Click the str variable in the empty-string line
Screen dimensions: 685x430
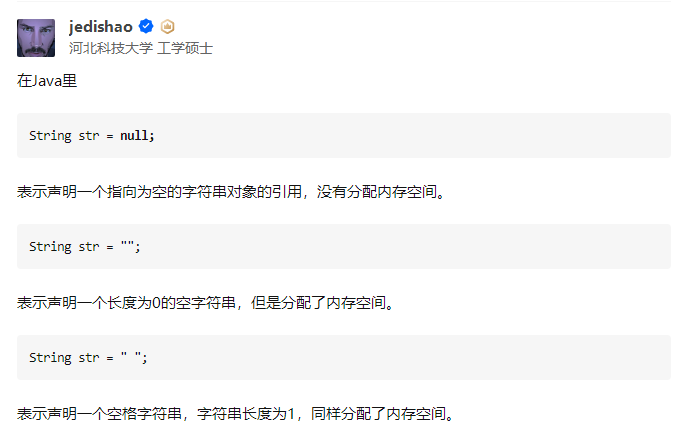pyautogui.click(x=89, y=247)
